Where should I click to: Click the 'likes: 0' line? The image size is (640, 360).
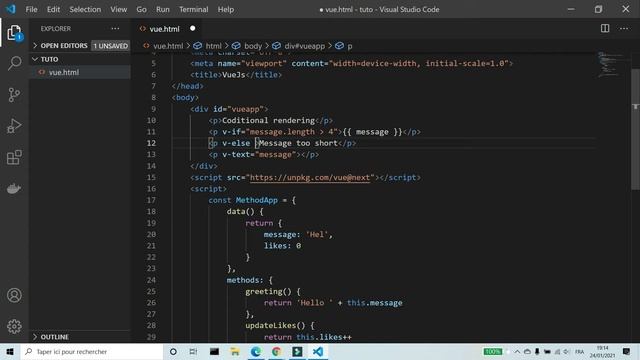(282, 246)
